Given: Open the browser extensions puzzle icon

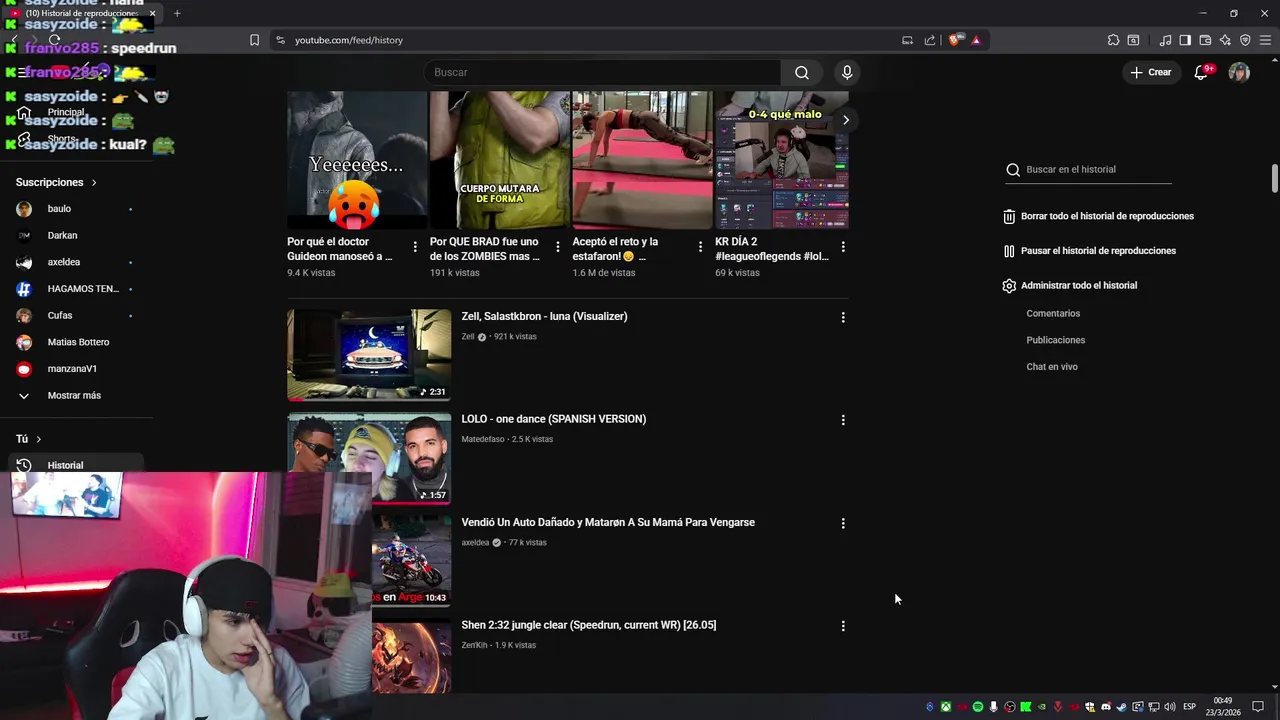Looking at the screenshot, I should (x=1113, y=40).
